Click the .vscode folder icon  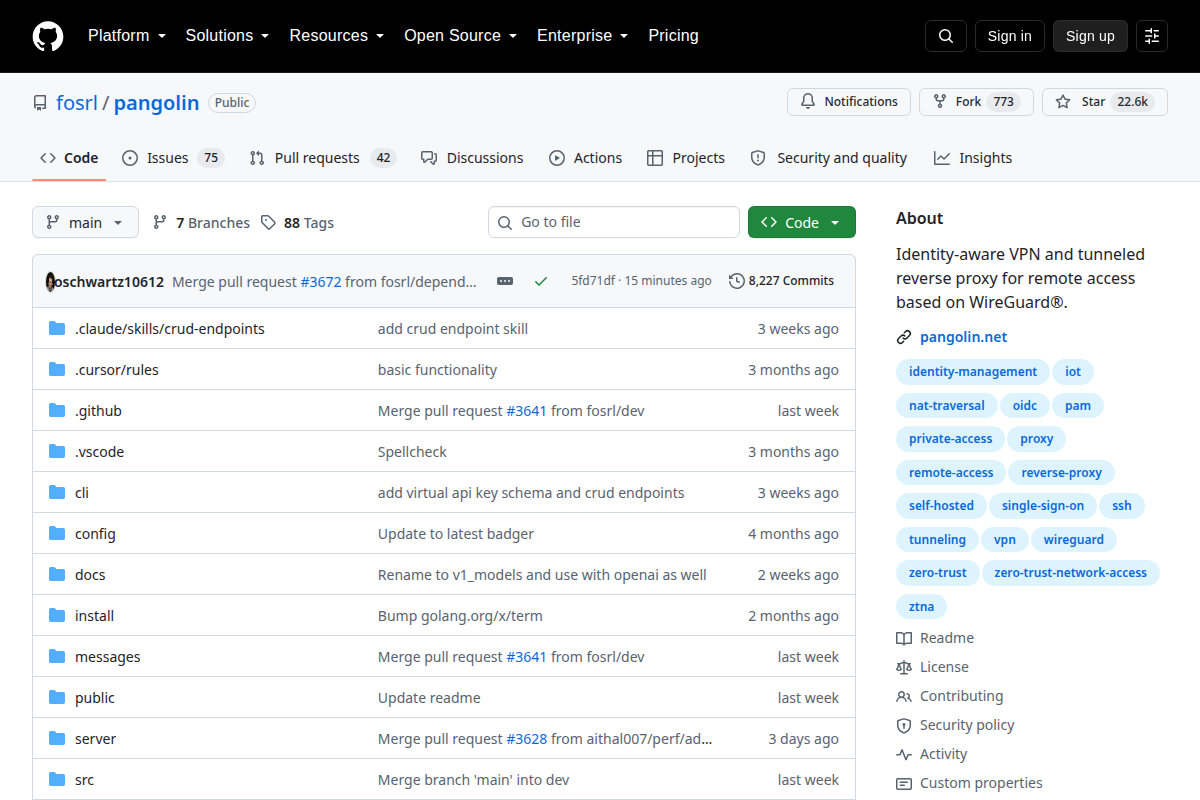(x=57, y=452)
